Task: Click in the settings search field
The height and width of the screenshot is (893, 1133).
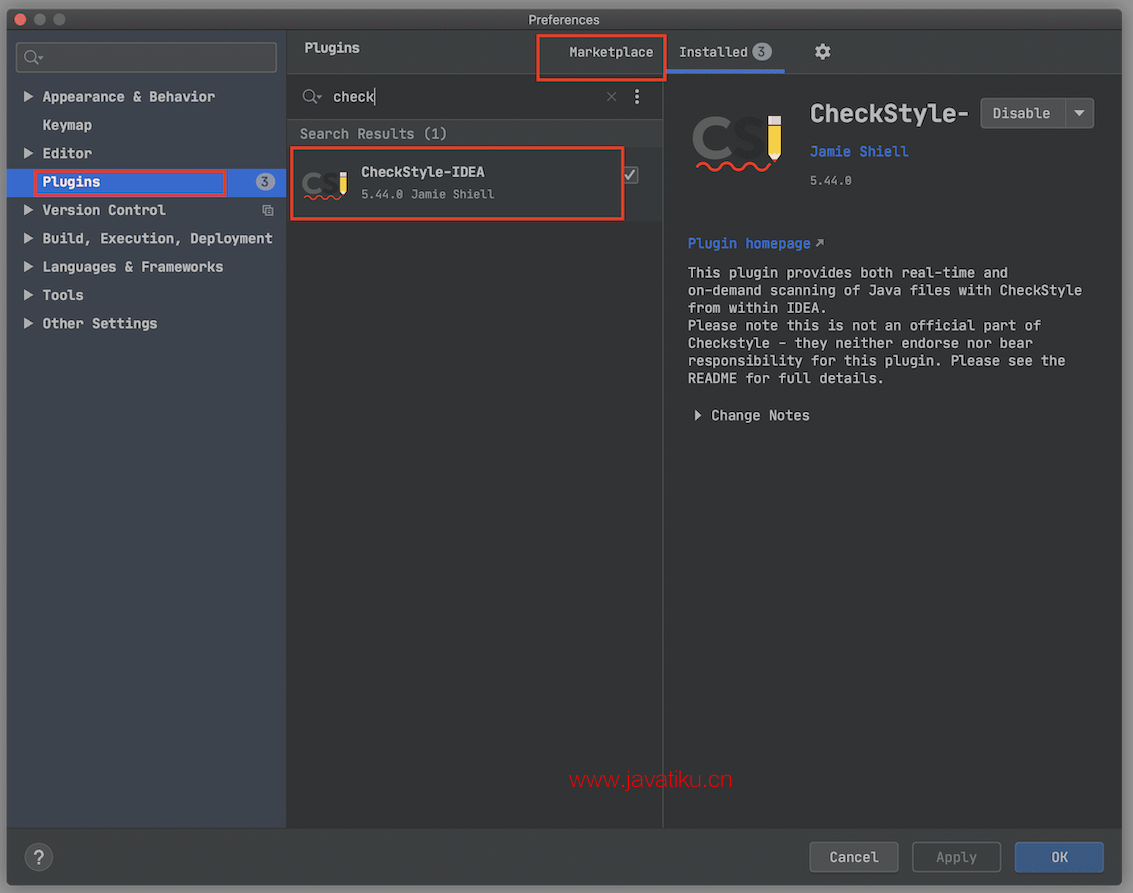Action: pos(146,57)
